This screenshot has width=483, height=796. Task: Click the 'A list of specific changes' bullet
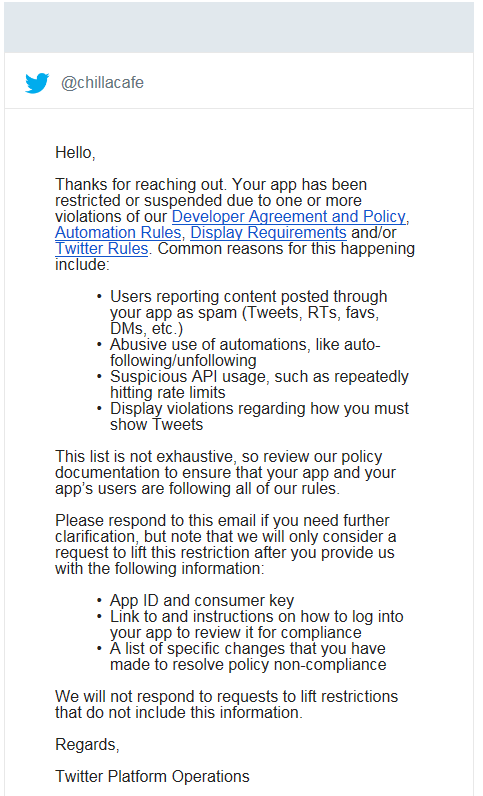(248, 656)
